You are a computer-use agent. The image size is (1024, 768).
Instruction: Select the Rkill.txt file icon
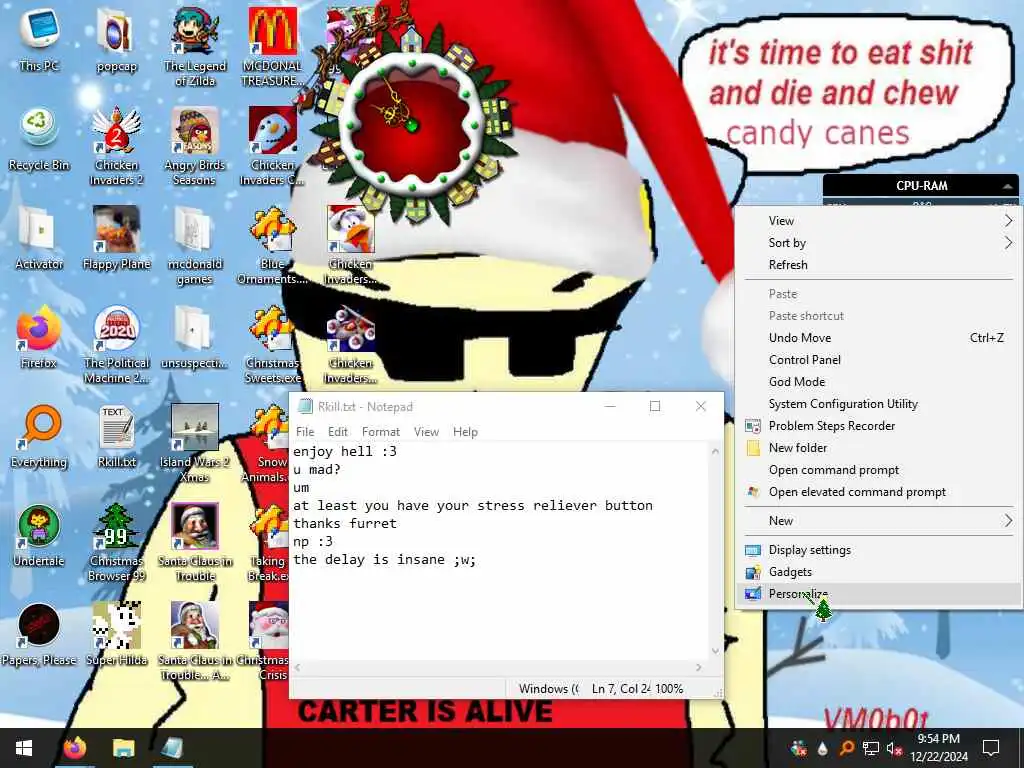116,436
